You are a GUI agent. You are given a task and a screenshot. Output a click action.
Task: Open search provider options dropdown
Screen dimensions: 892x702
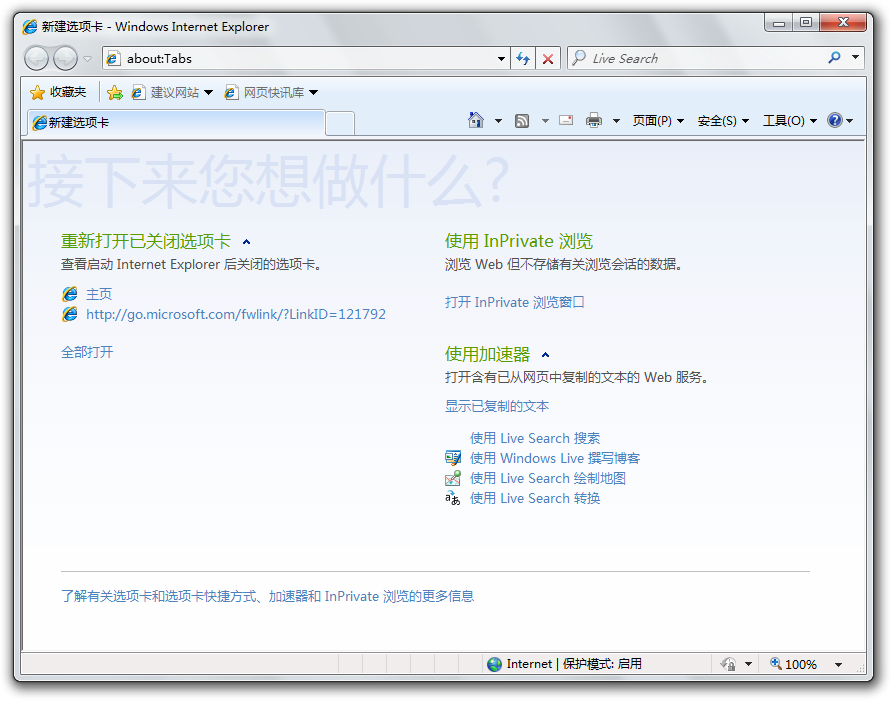855,58
